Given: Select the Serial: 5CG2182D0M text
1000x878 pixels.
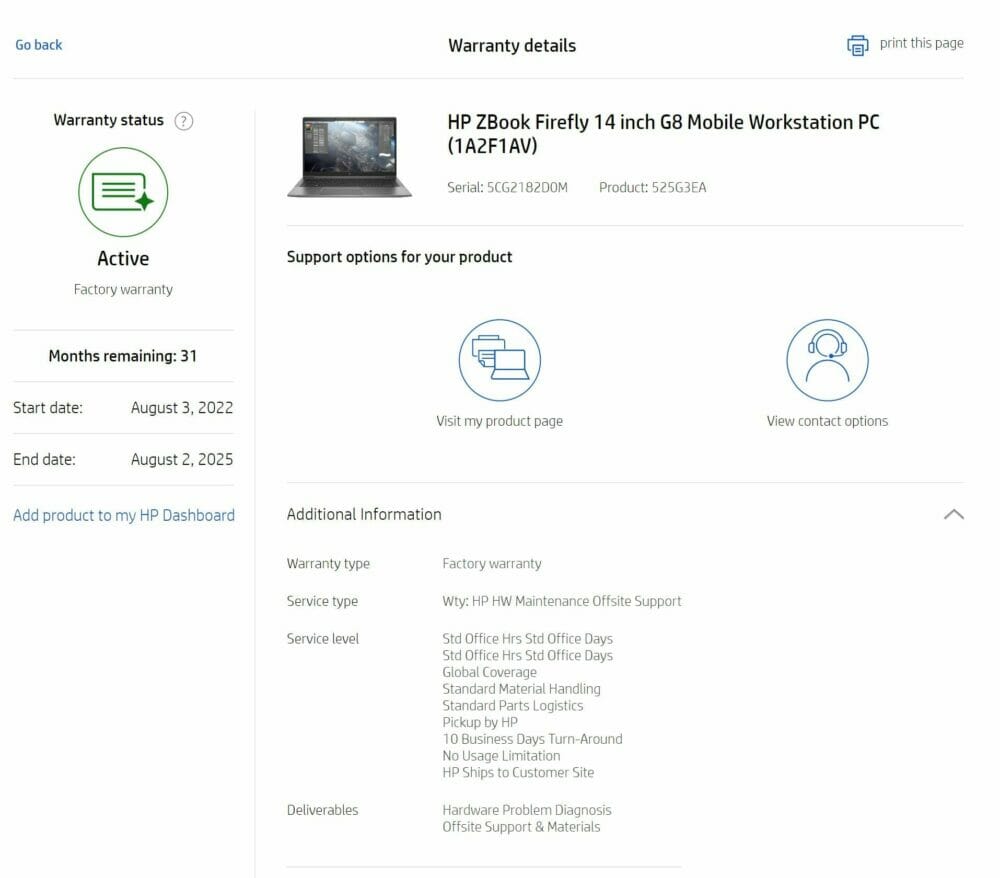Looking at the screenshot, I should (507, 187).
